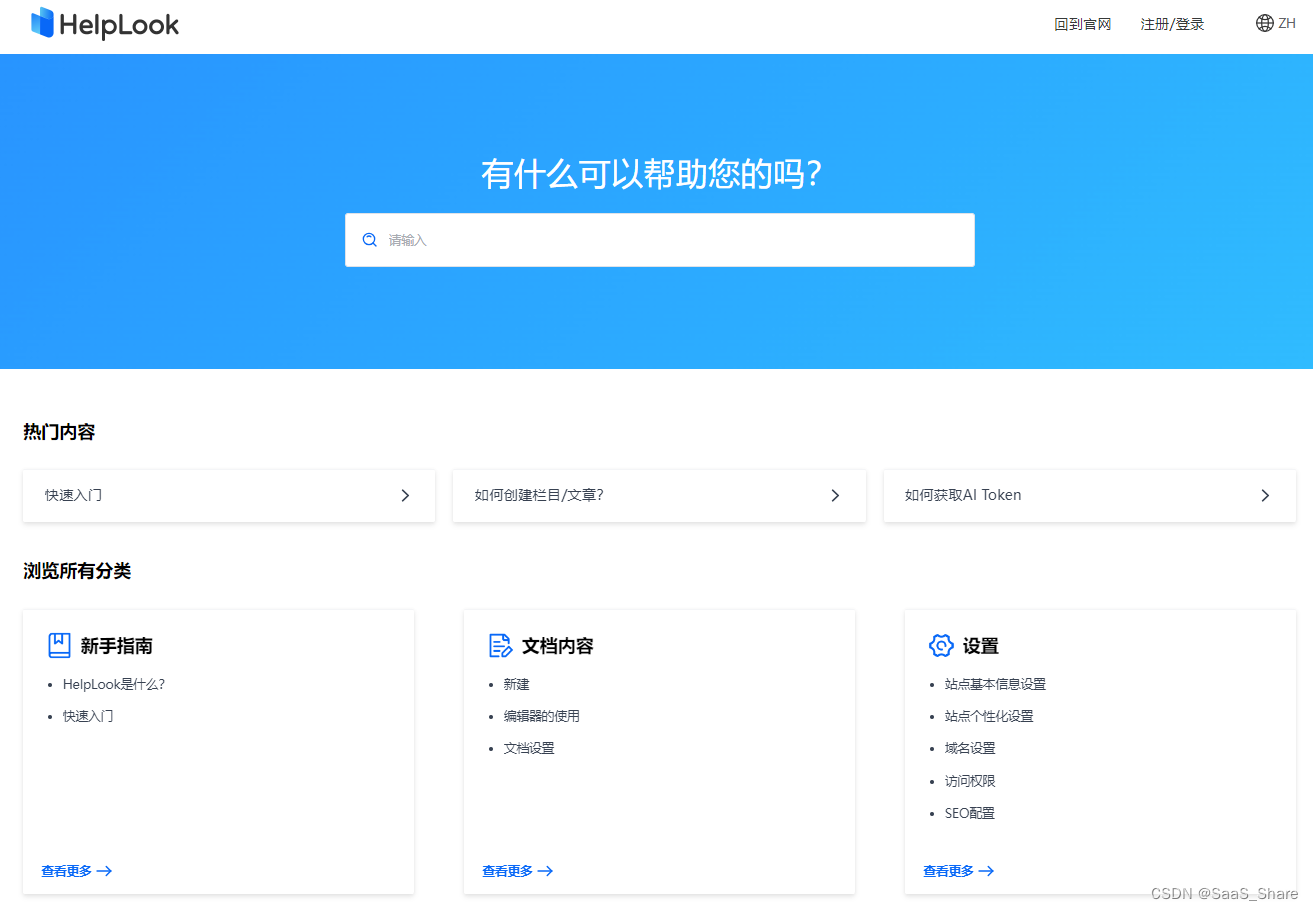Open the 站点个性化设置 article link
Screen dimensions: 1313x910
tap(989, 717)
